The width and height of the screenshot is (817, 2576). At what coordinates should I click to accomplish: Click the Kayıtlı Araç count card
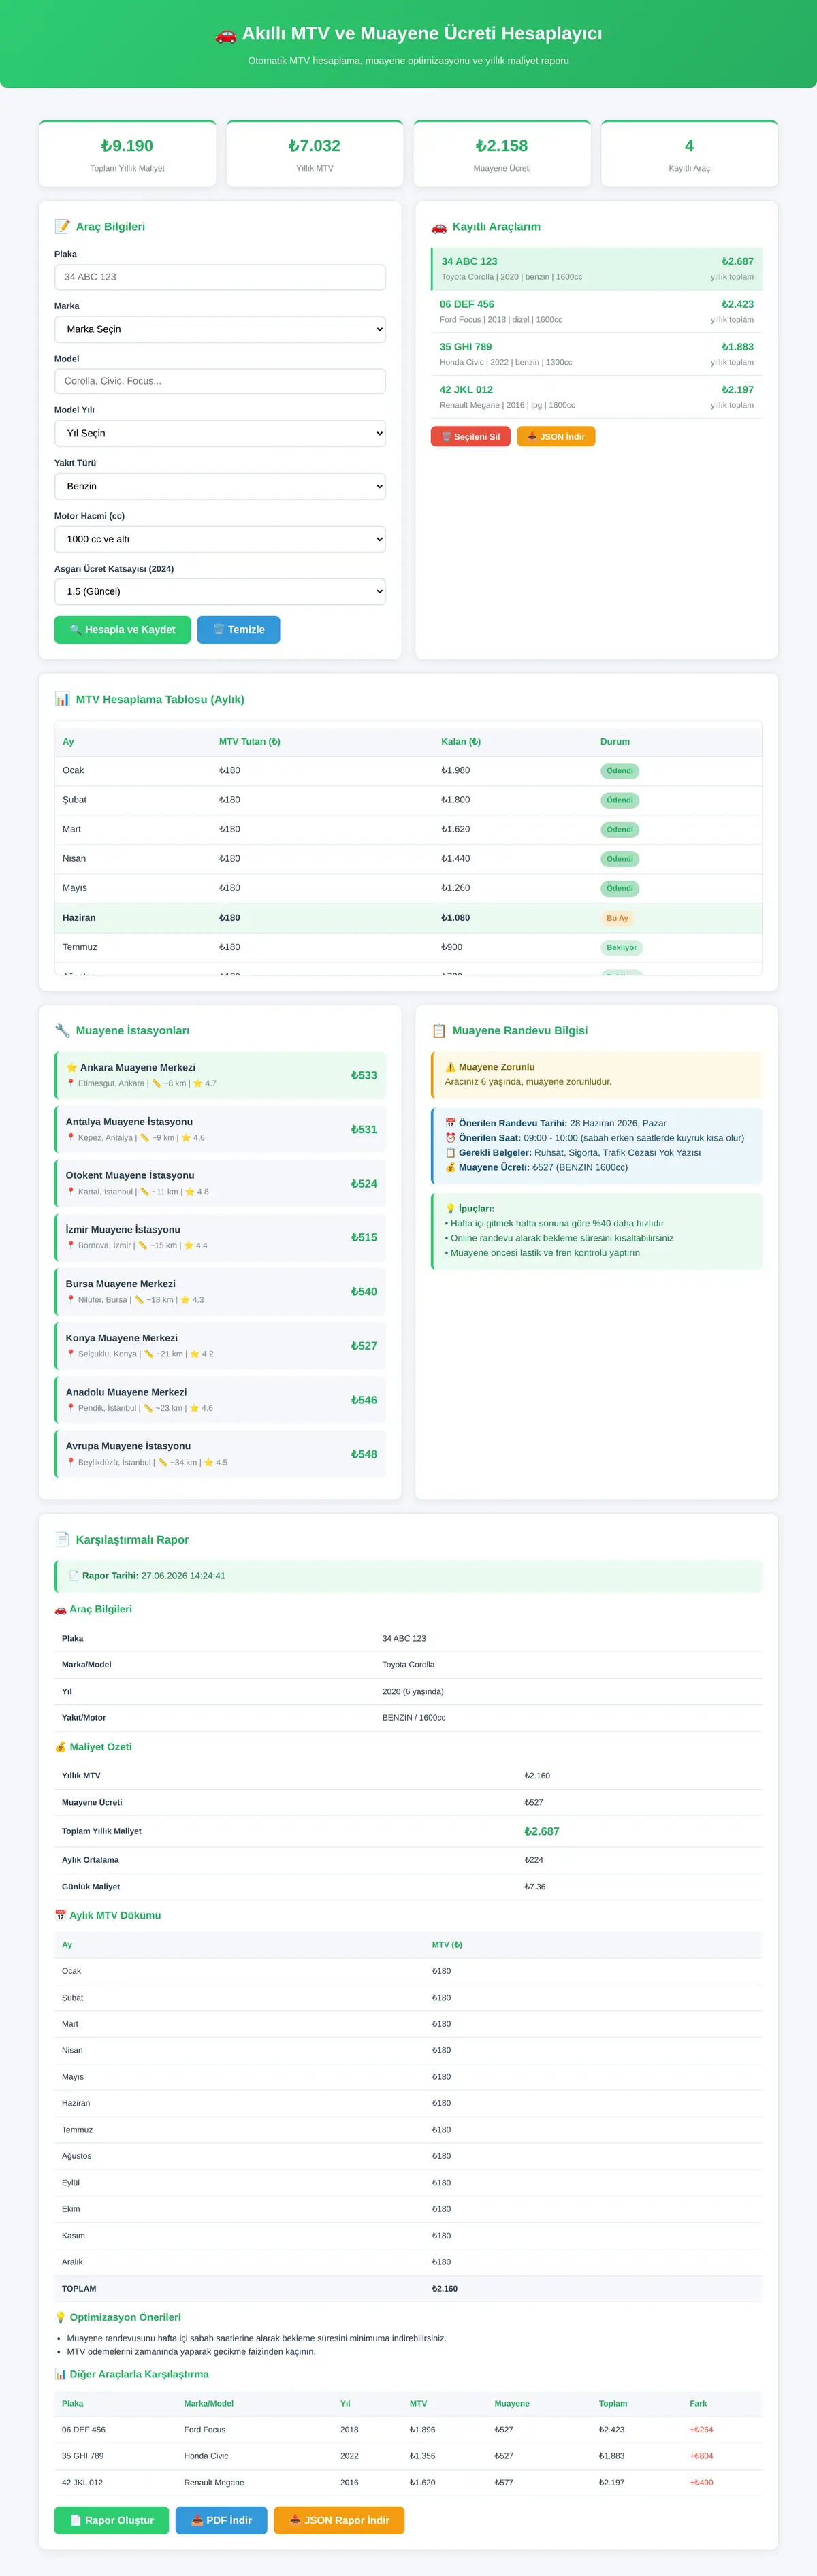click(689, 154)
